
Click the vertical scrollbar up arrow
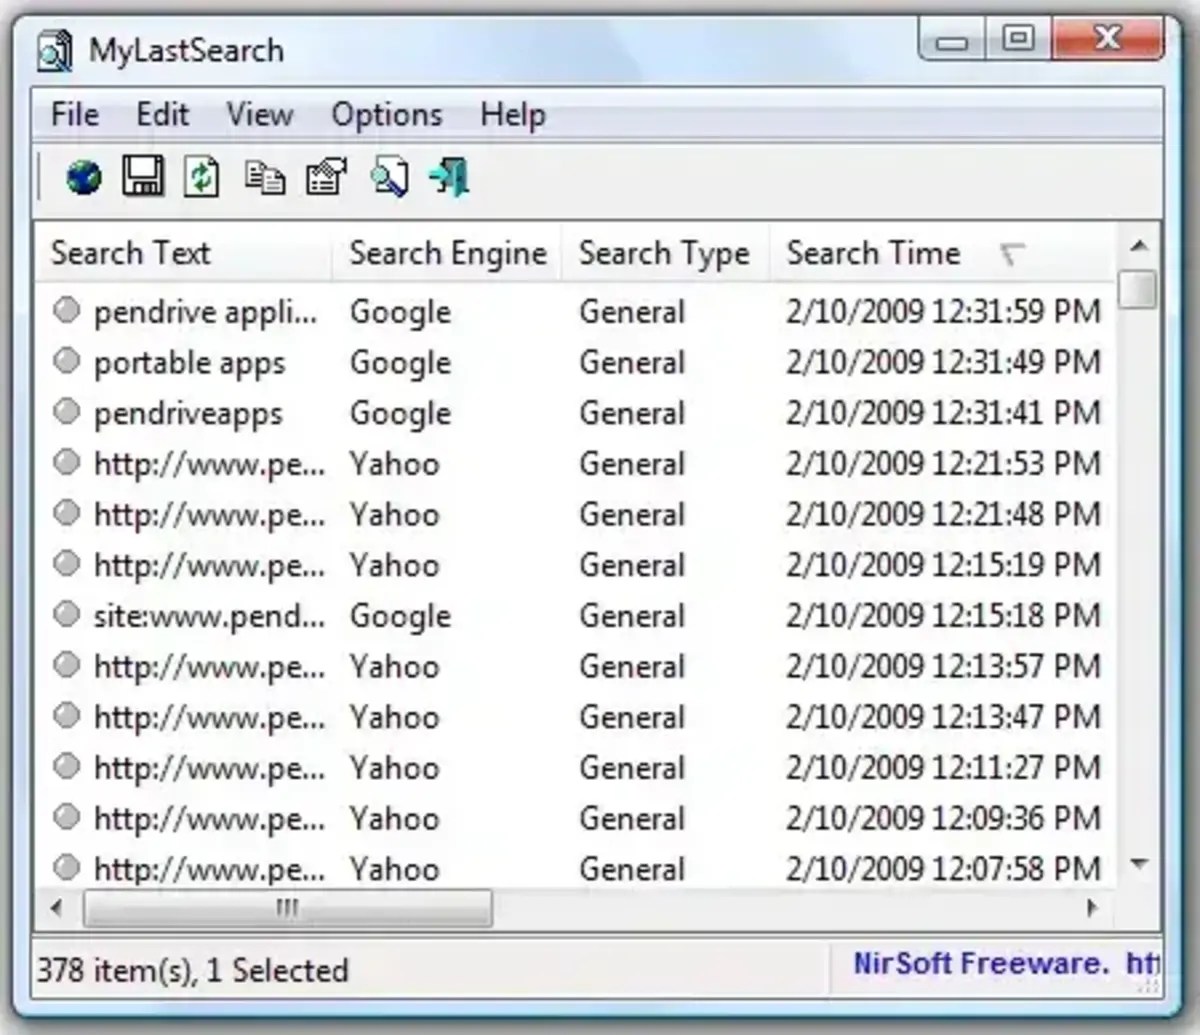[x=1138, y=246]
